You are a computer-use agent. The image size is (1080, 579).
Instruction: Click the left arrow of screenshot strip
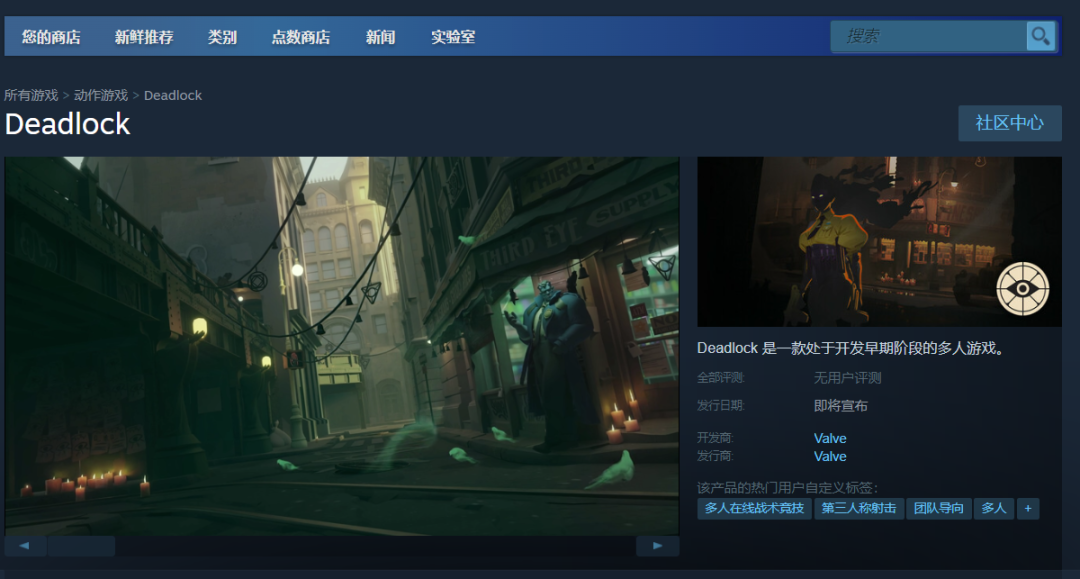point(25,546)
